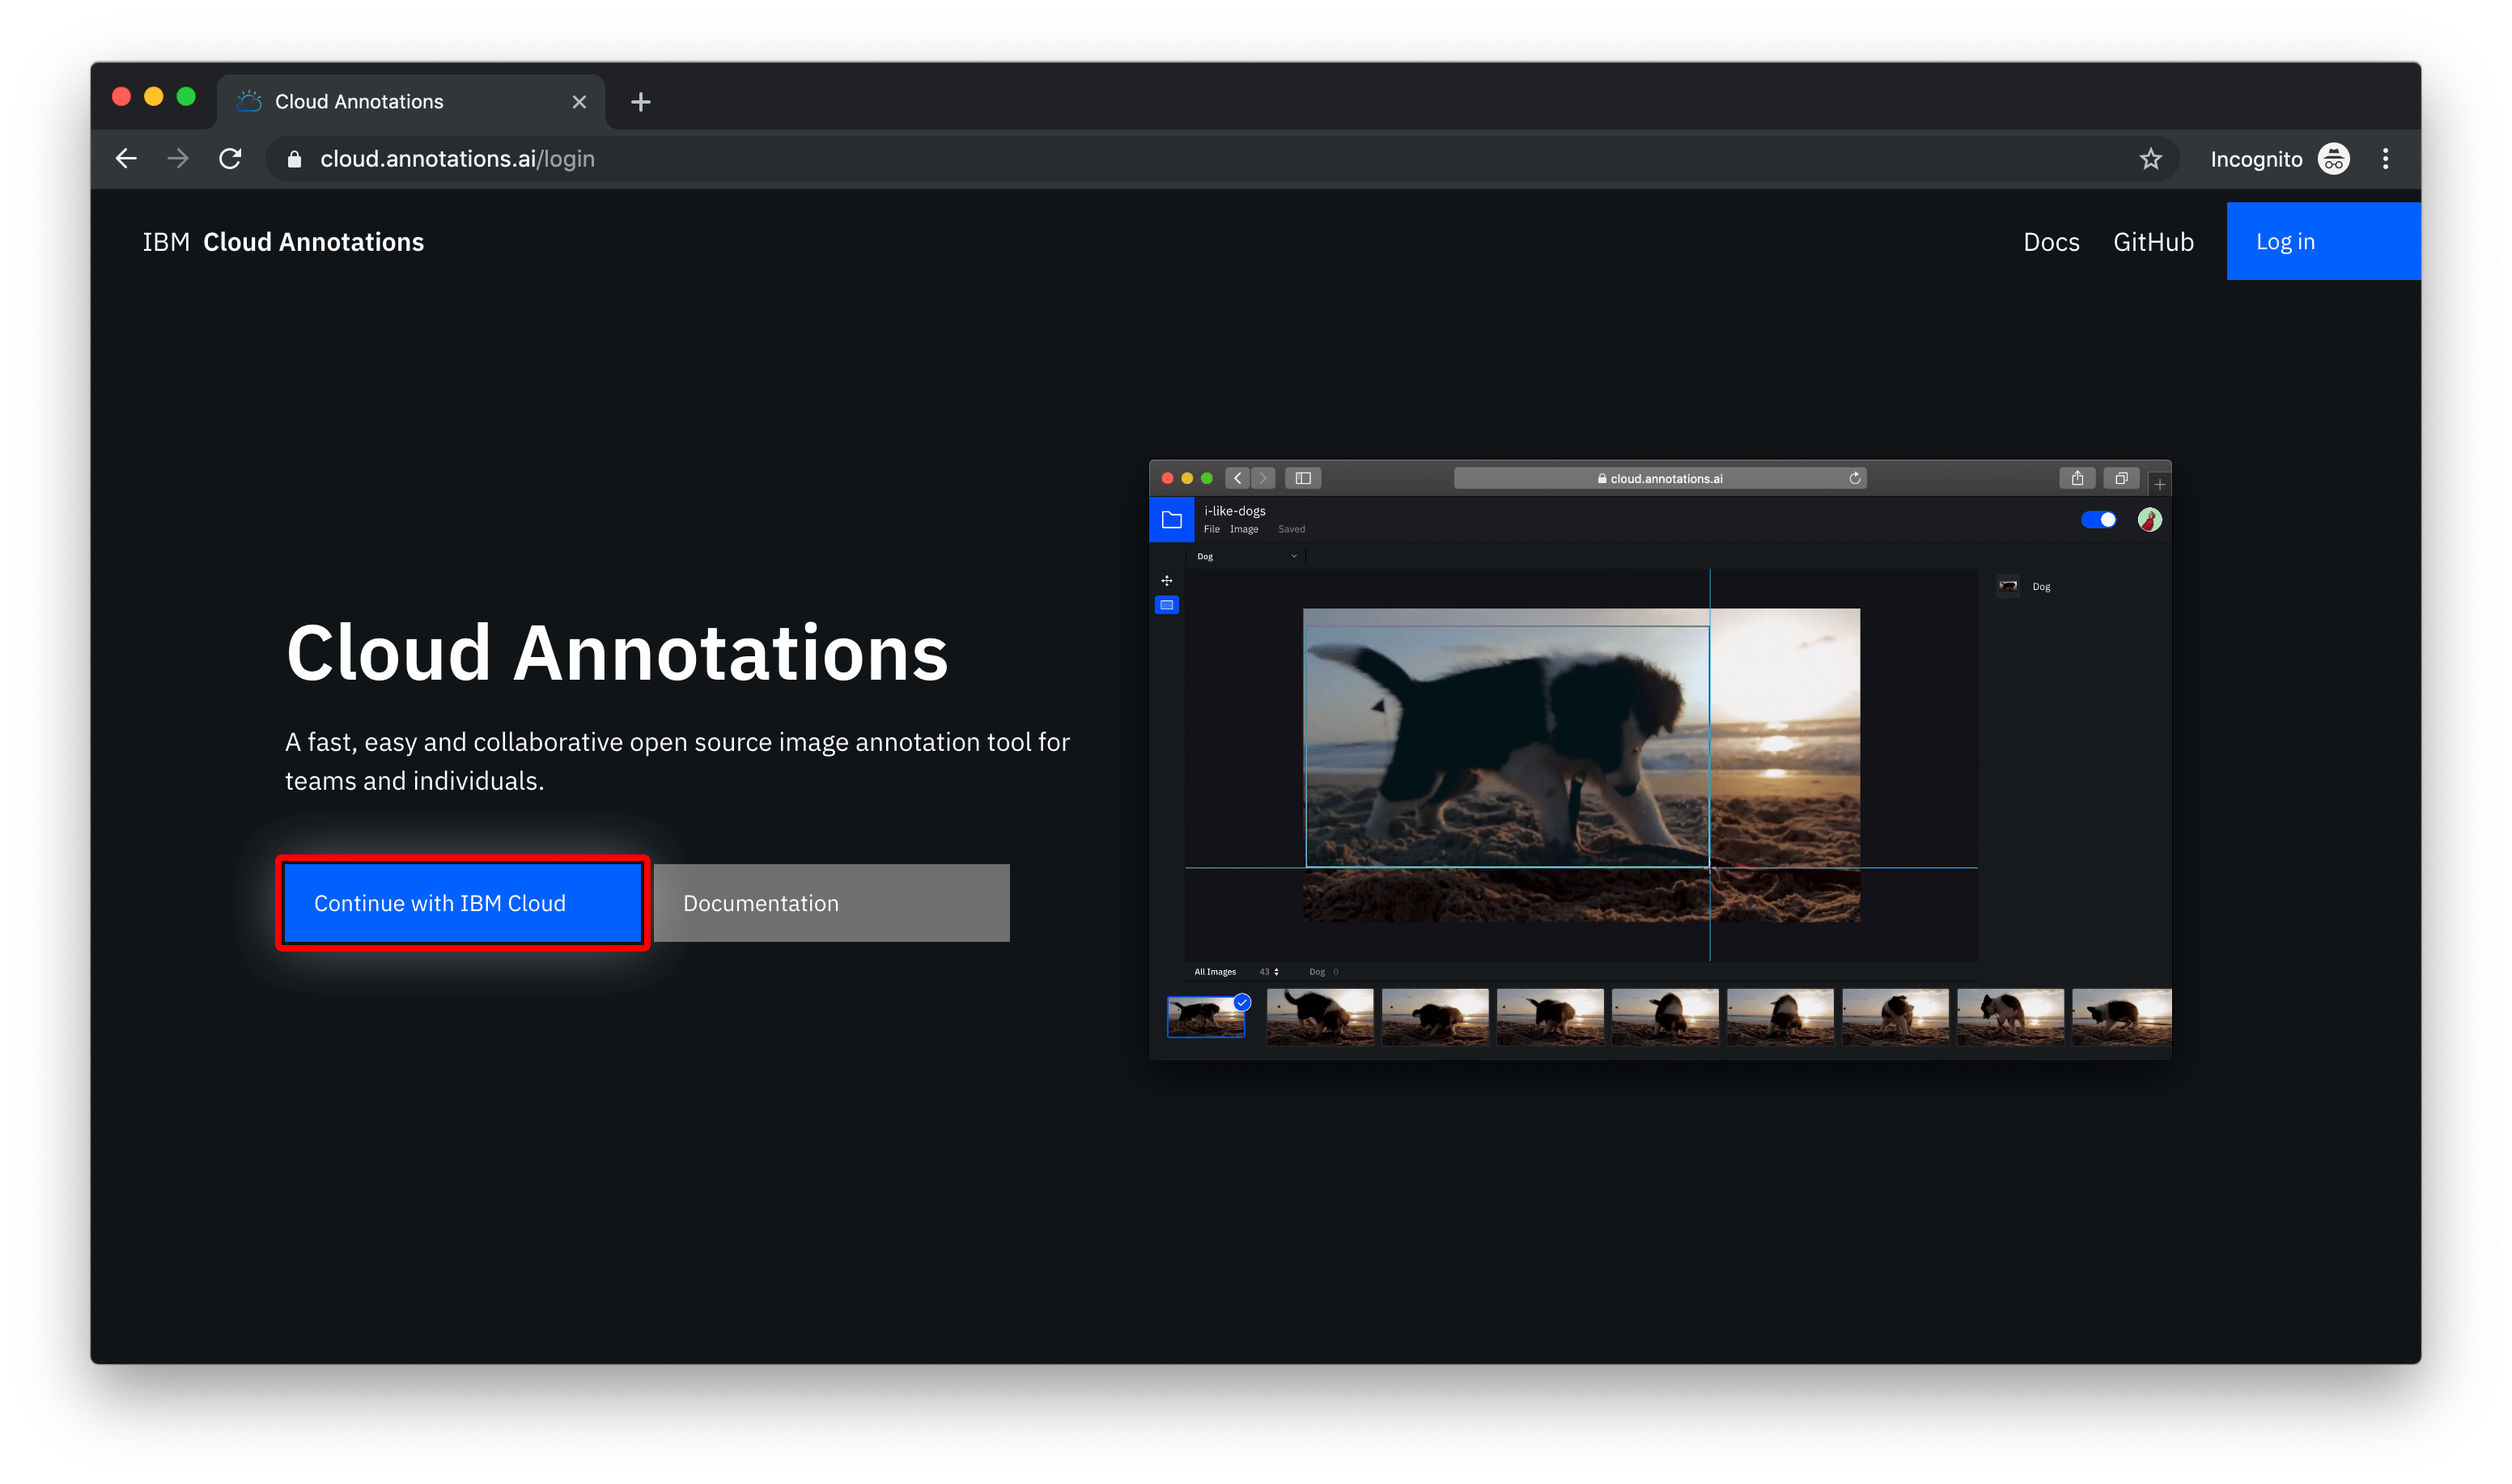Close the Cloud Annotations tab
Screen dimensions: 2512x1484
[579, 102]
